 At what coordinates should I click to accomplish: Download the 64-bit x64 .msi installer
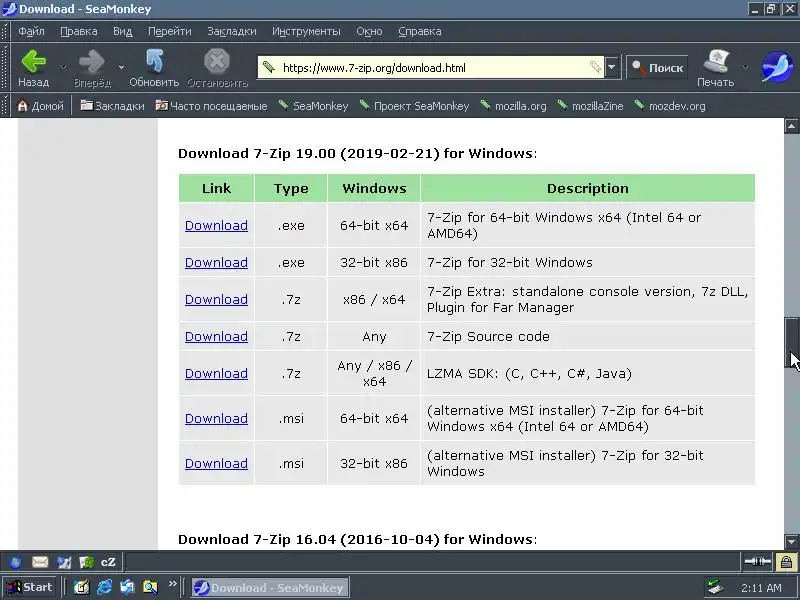pos(216,418)
